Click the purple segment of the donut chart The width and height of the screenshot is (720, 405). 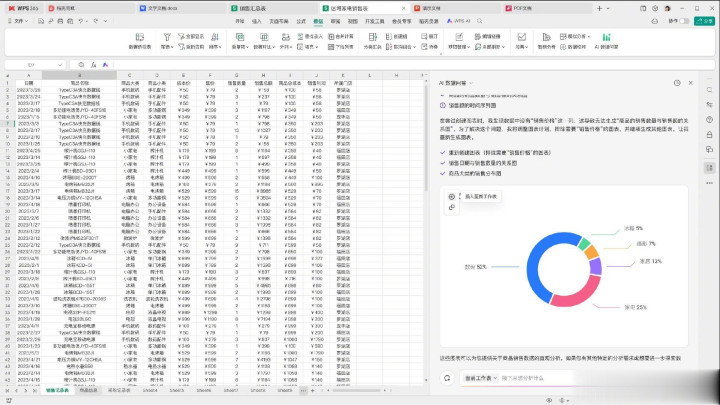click(x=596, y=266)
